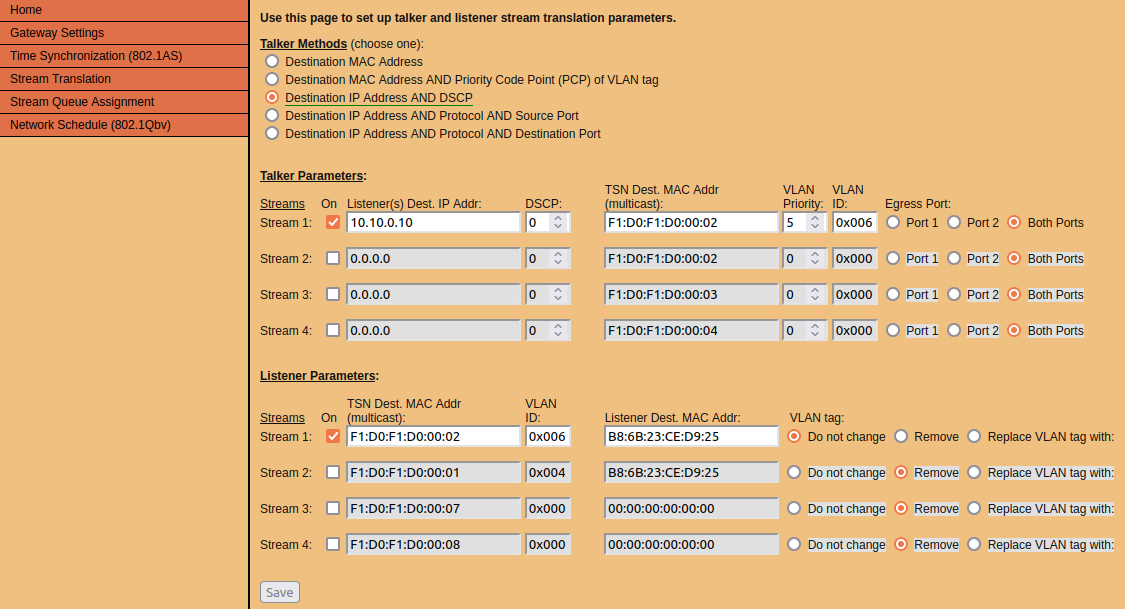Go to Time Synchronization (802.1AS)
Screen dimensions: 1125x609
click(124, 56)
